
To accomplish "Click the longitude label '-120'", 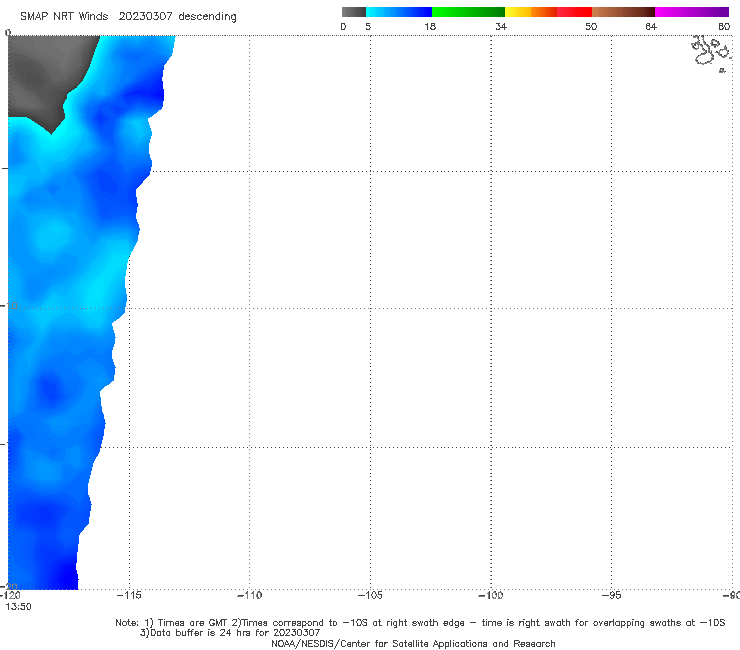I will (10, 595).
